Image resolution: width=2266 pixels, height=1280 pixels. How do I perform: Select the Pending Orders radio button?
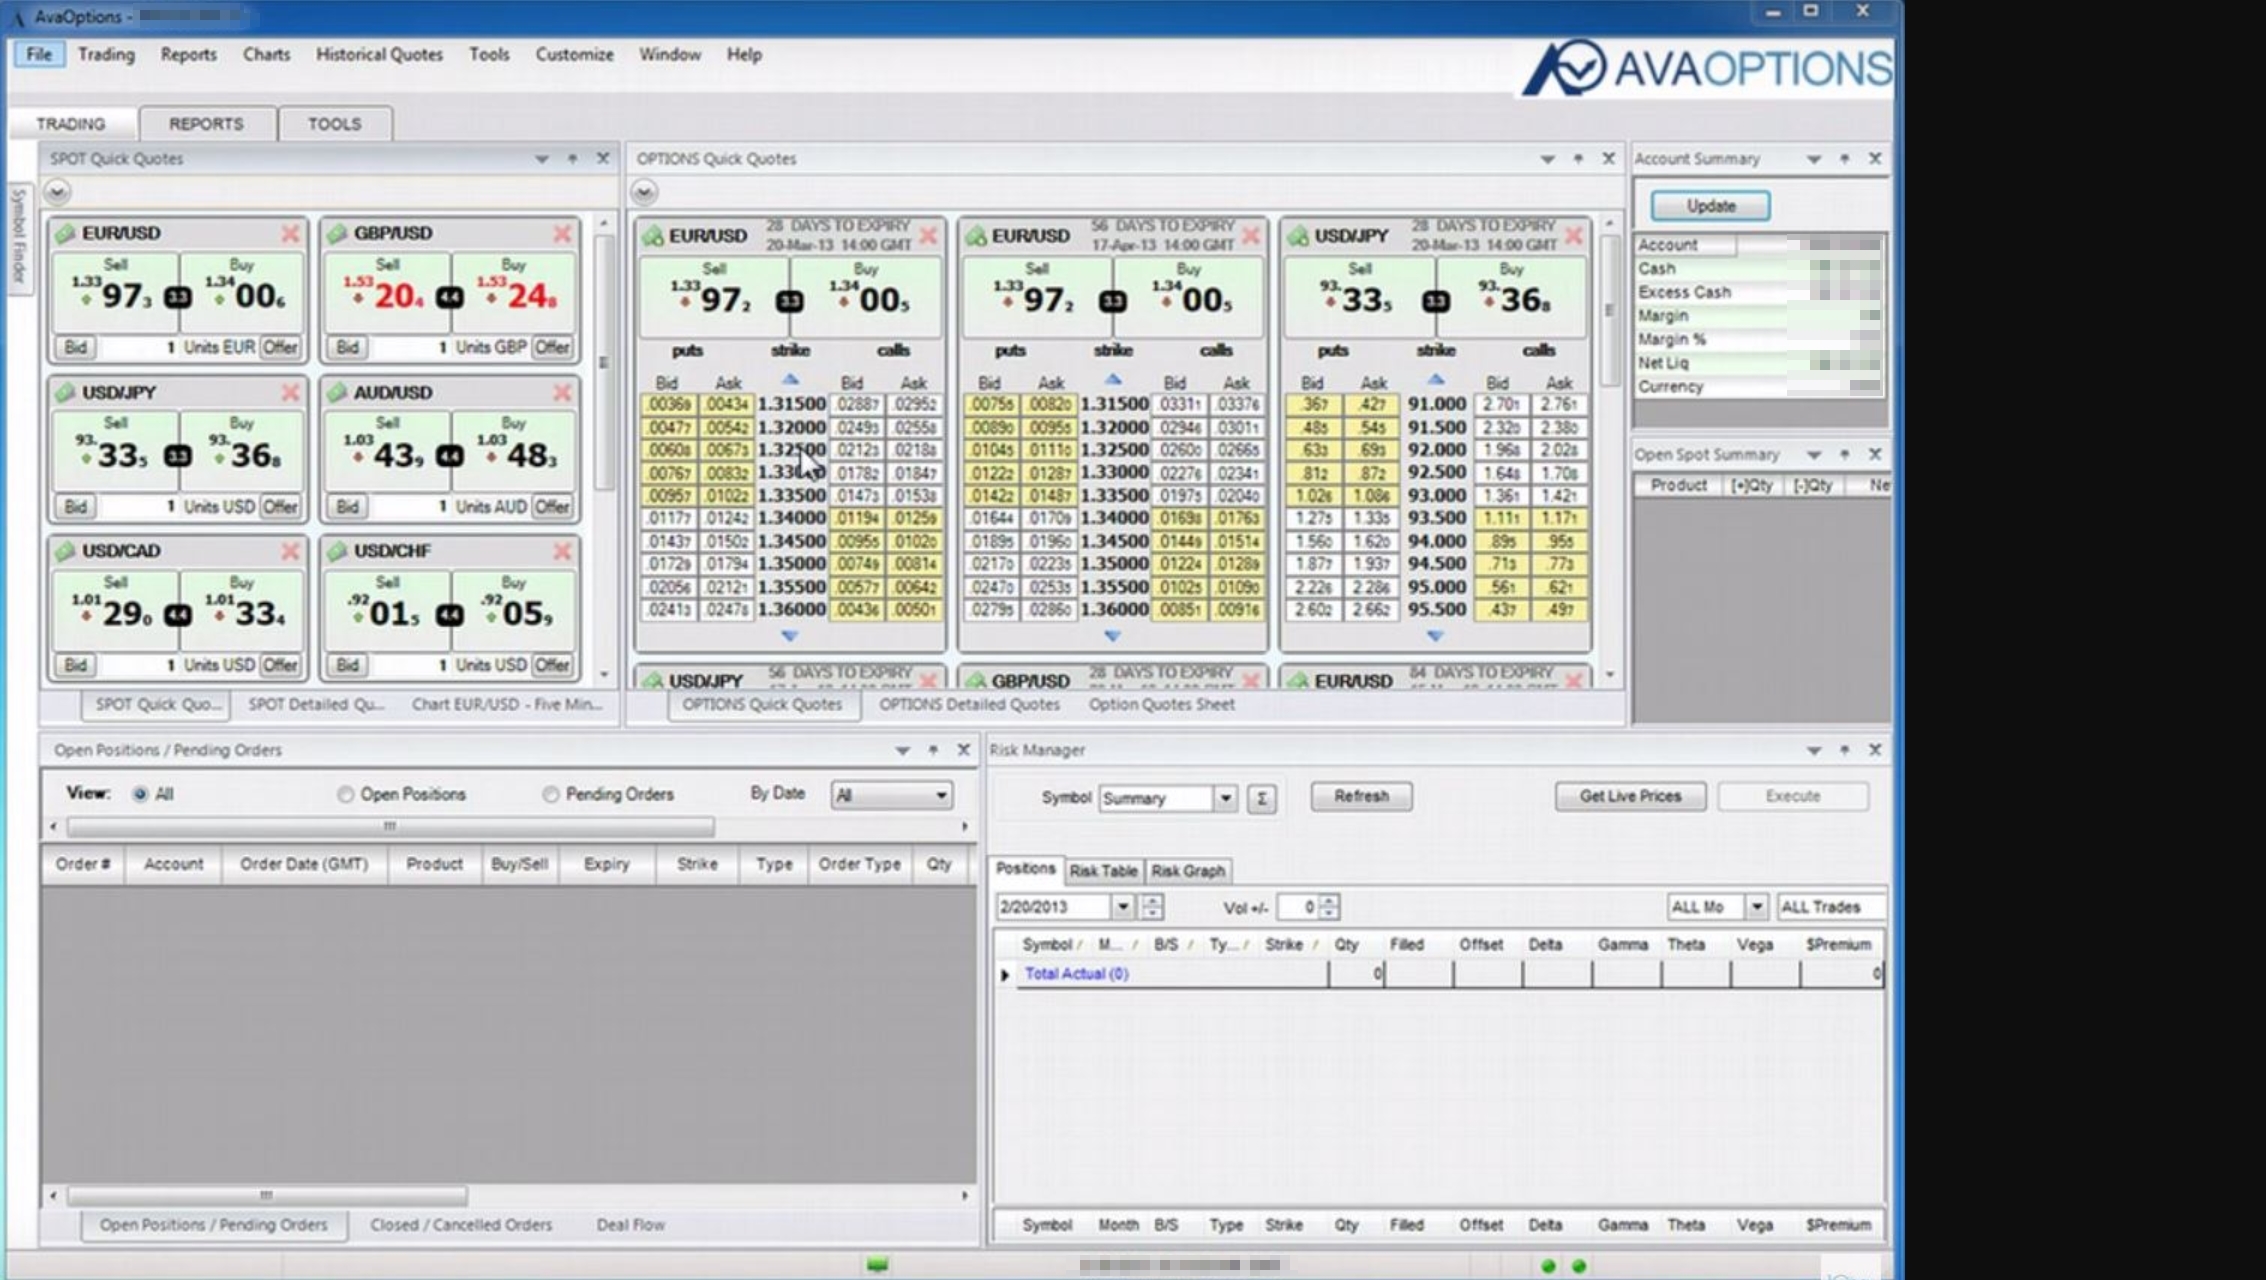(x=550, y=794)
